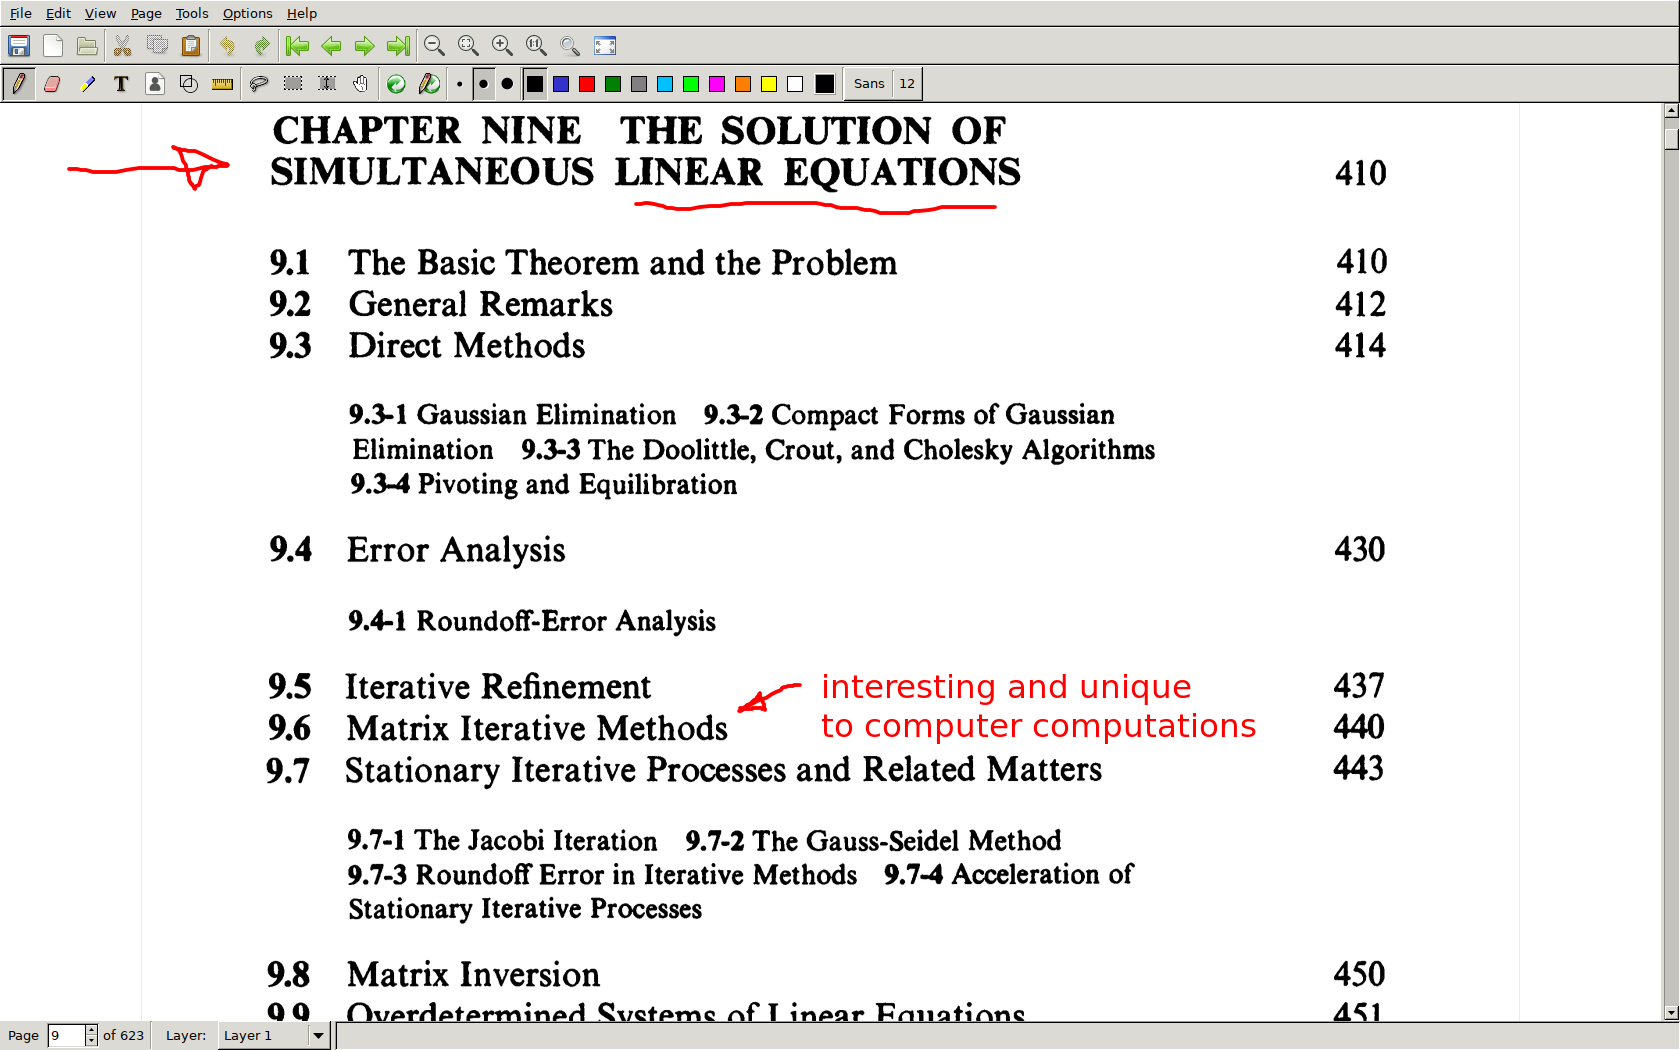Image resolution: width=1680 pixels, height=1050 pixels.
Task: Toggle fullscreen mode icon
Action: tap(605, 46)
